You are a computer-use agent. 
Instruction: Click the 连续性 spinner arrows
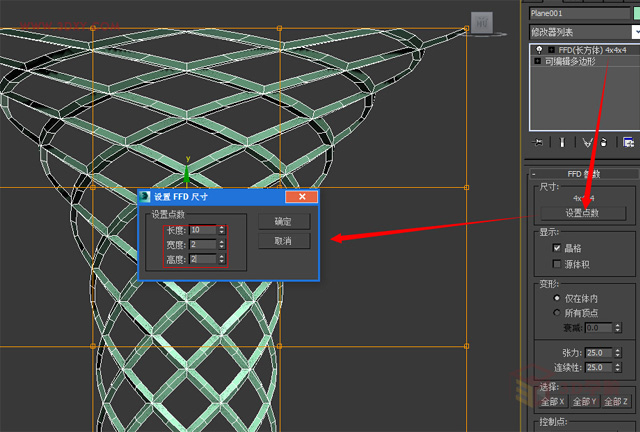point(618,367)
